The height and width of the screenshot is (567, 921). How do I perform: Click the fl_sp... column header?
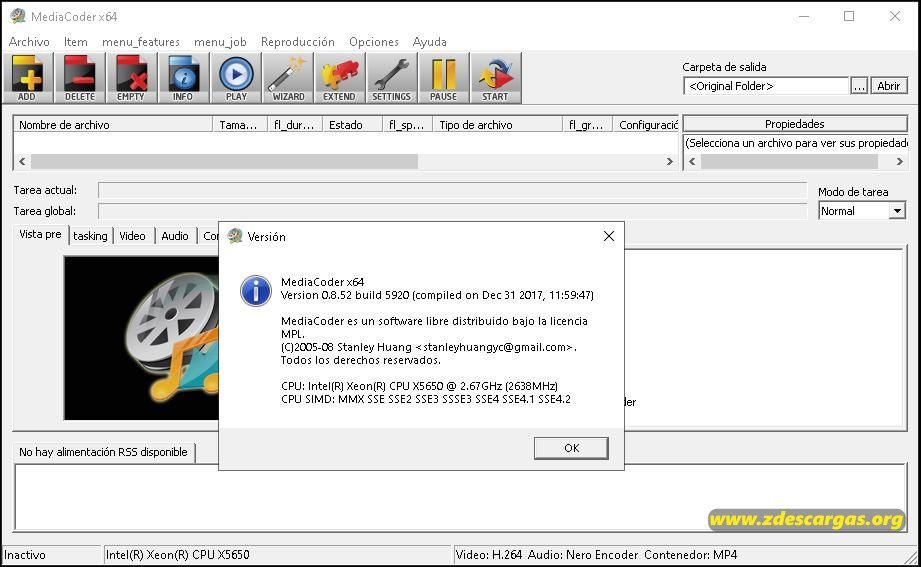click(x=407, y=125)
